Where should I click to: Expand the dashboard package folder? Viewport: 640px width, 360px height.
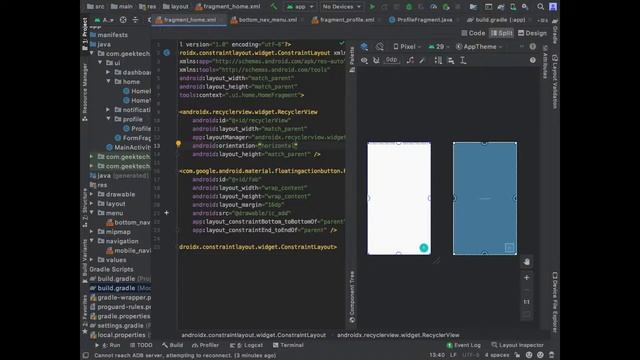[108, 72]
